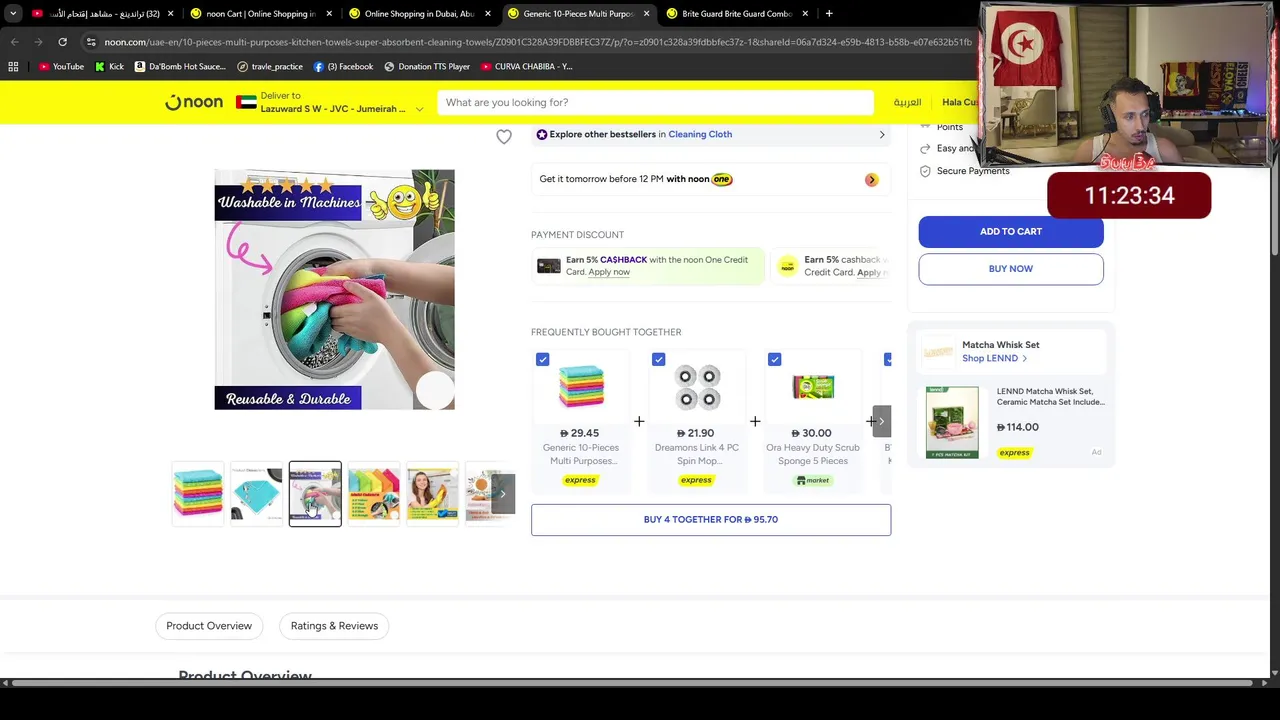The image size is (1280, 720).
Task: Click the express badge under Generic towels
Action: (x=580, y=480)
